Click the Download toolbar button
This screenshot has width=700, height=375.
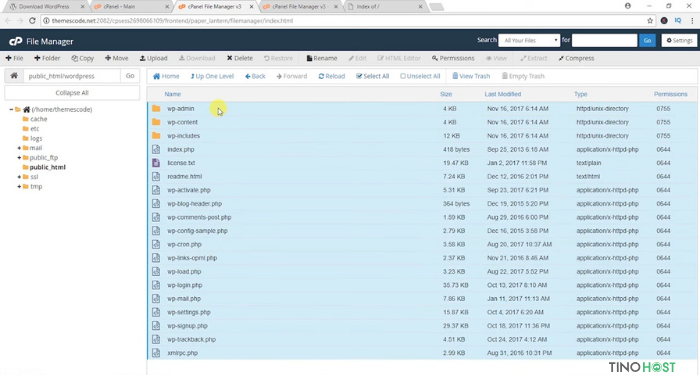[197, 58]
